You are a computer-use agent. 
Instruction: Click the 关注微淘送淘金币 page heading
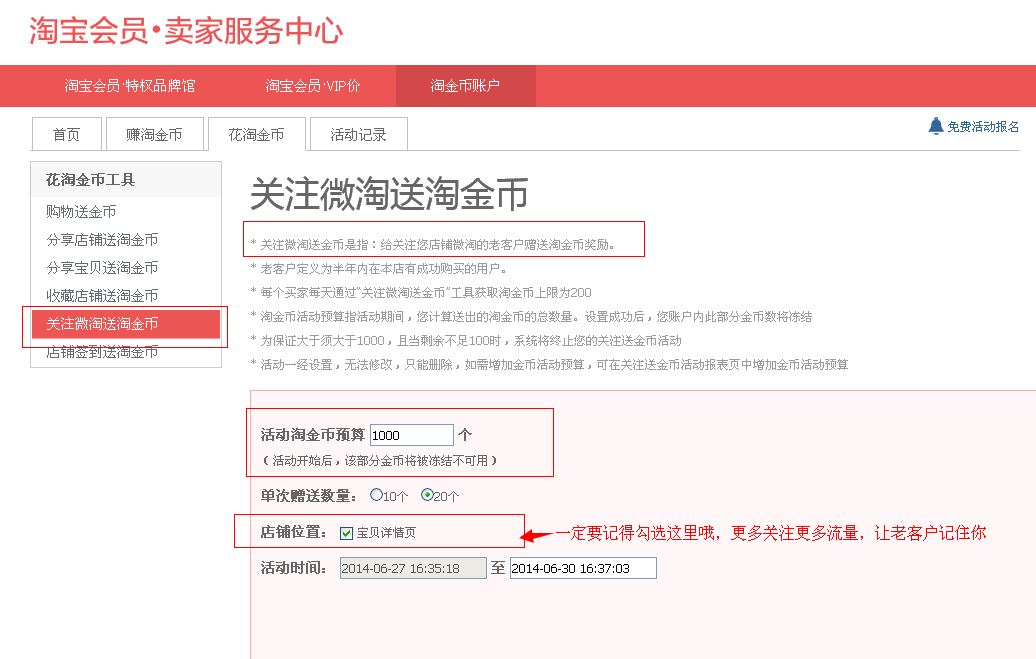tap(389, 194)
